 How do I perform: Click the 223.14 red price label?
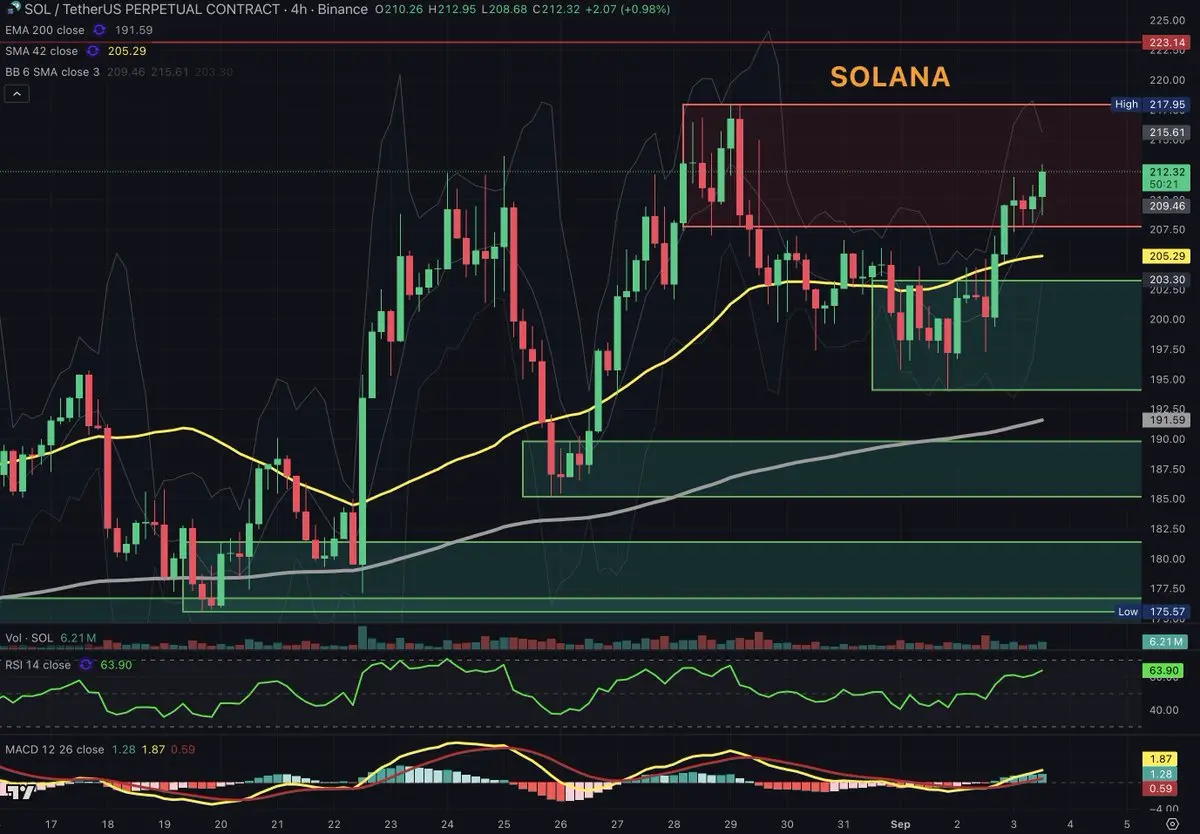(1165, 43)
